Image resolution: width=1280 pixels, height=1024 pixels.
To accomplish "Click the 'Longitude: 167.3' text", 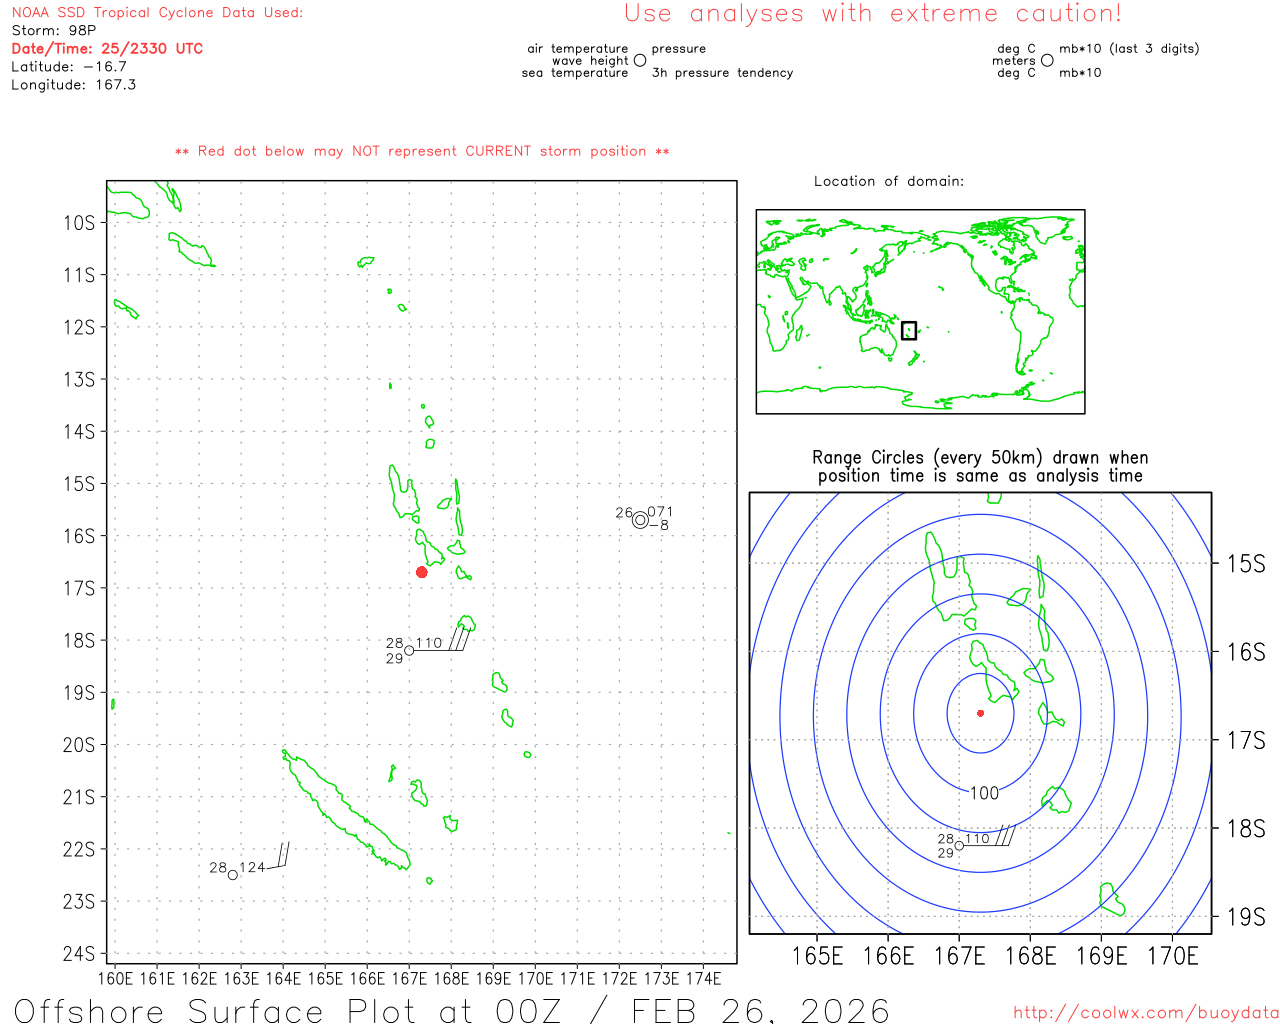I will [x=74, y=85].
